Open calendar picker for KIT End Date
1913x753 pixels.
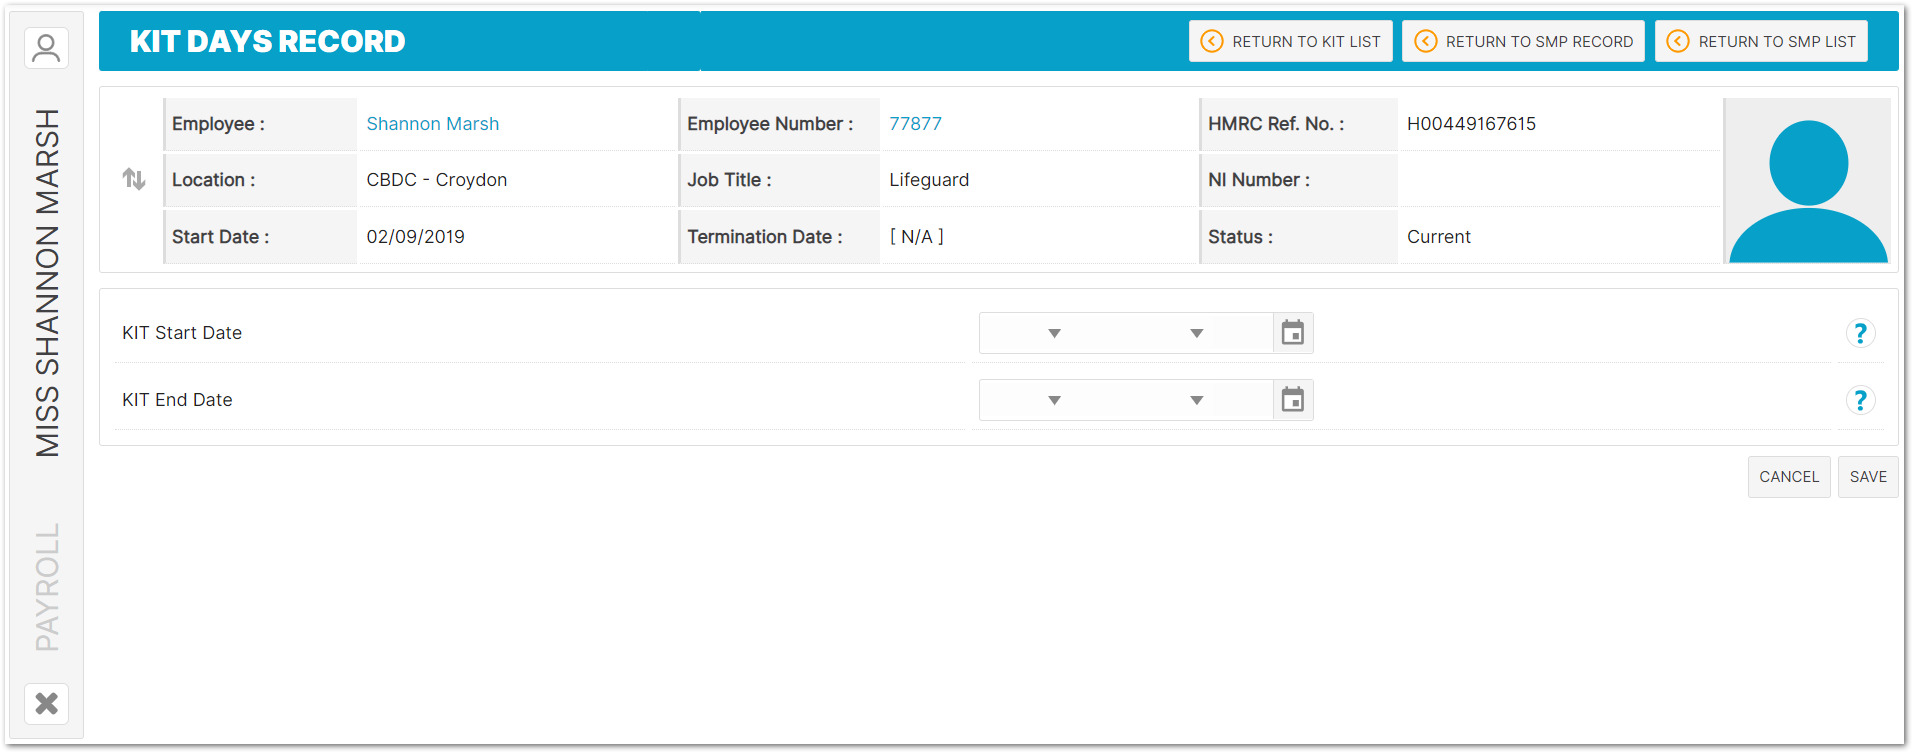1292,400
